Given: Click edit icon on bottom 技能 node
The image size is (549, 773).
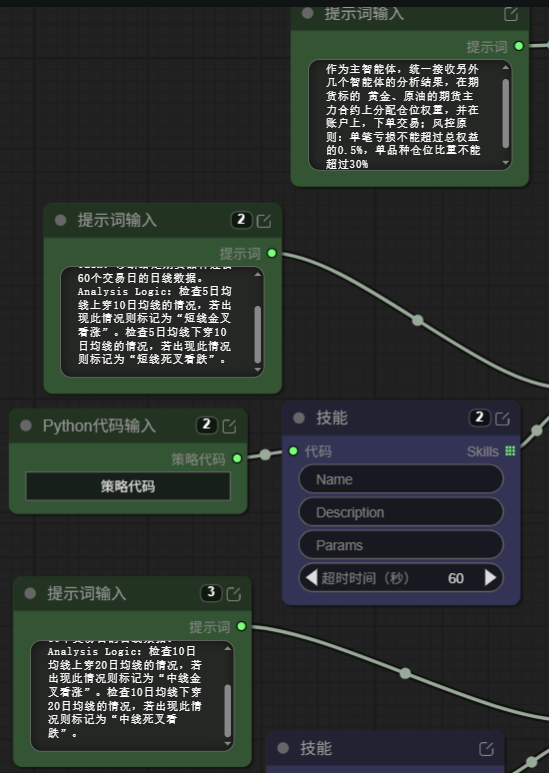Looking at the screenshot, I should tap(486, 749).
